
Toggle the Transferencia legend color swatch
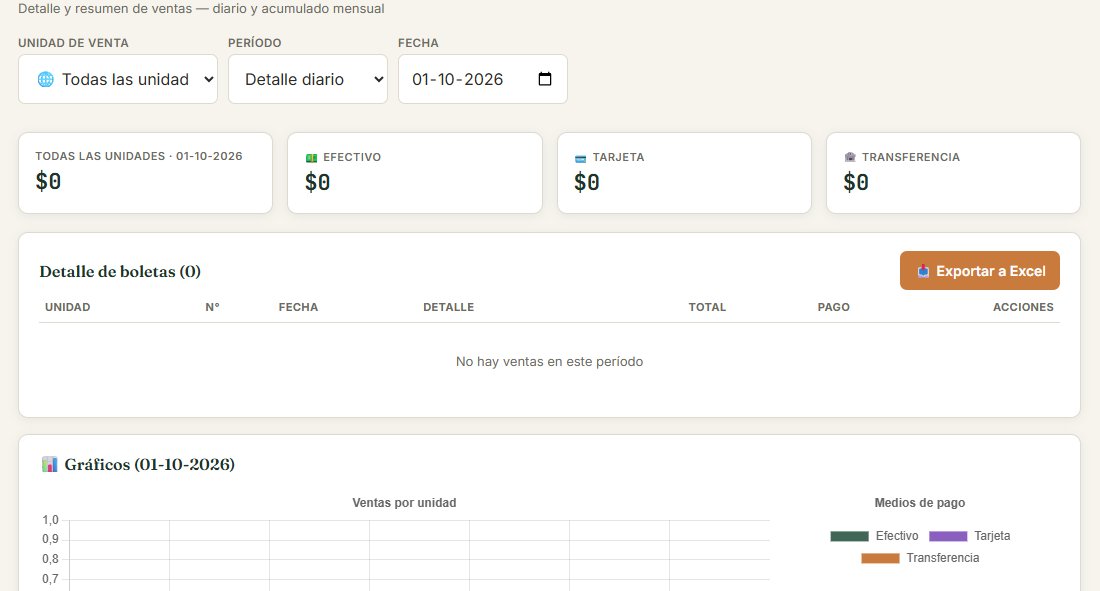coord(880,558)
